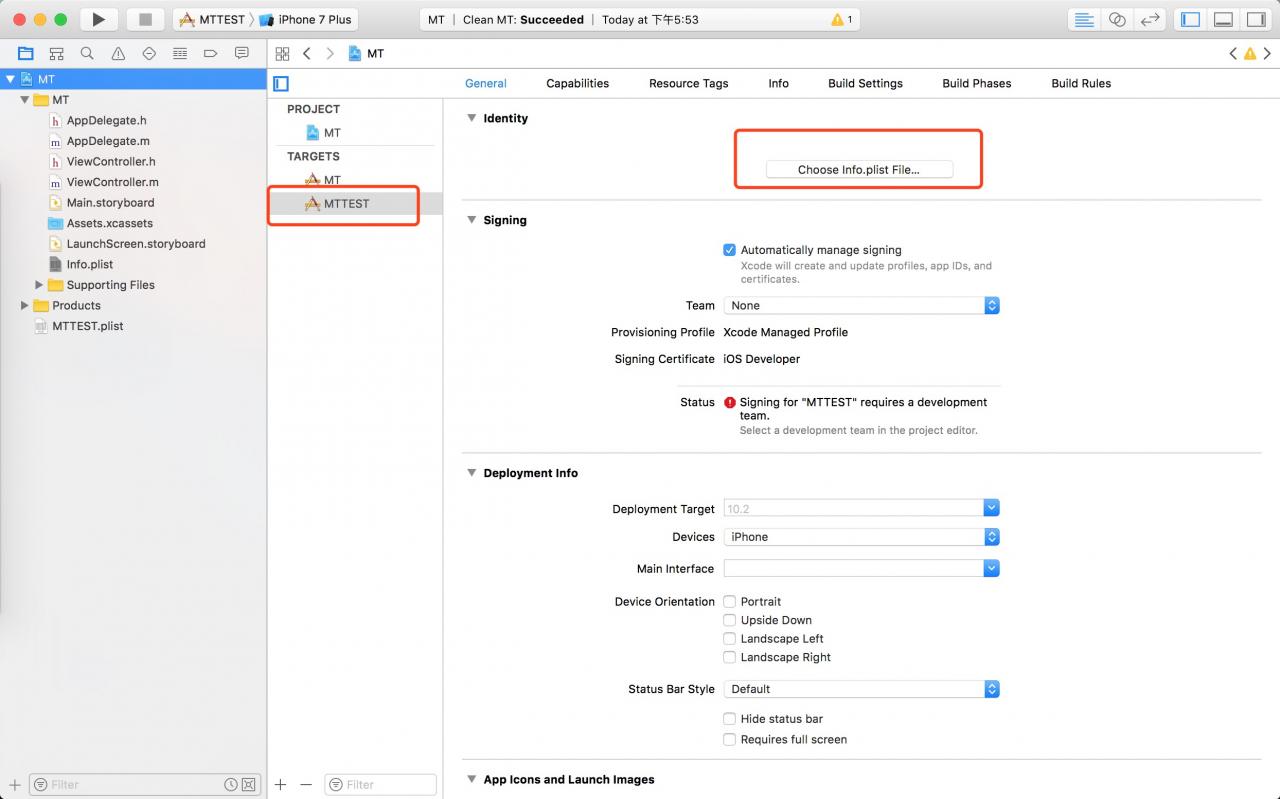Switch to the Capabilities tab
The width and height of the screenshot is (1280, 799).
577,84
